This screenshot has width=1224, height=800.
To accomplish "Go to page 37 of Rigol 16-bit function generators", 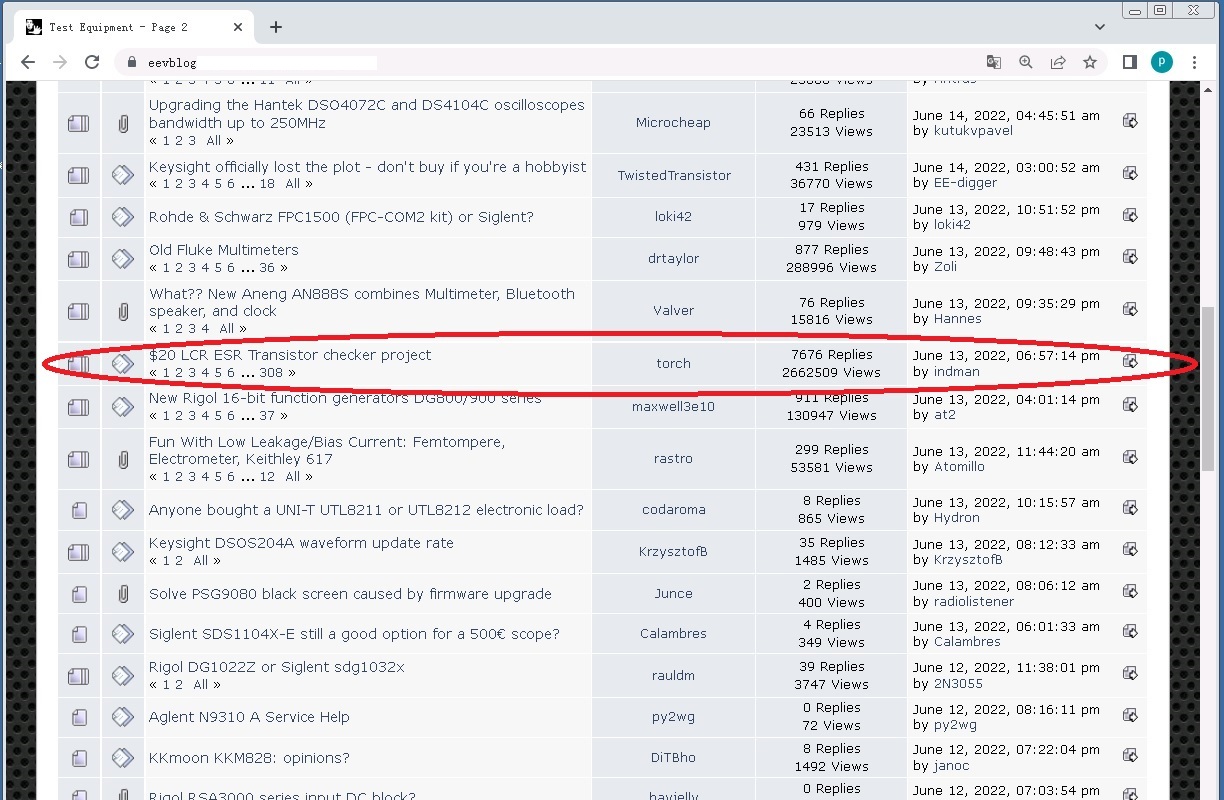I will click(267, 416).
